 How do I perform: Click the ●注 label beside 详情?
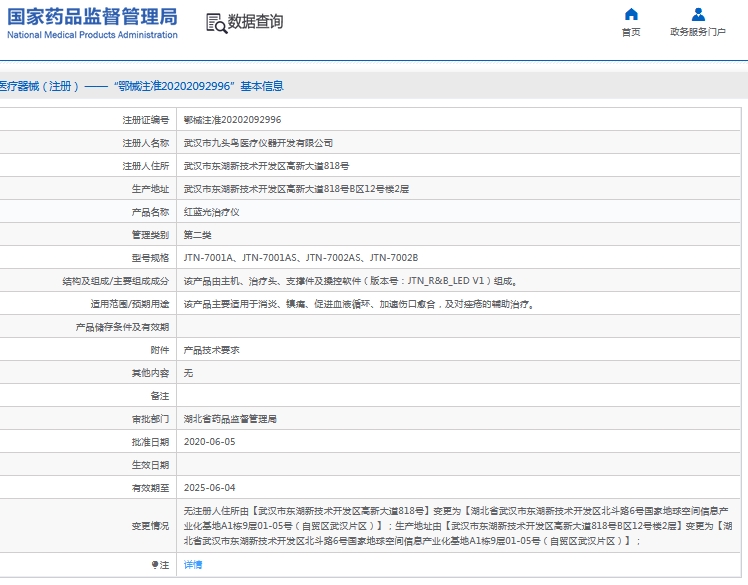(x=160, y=565)
